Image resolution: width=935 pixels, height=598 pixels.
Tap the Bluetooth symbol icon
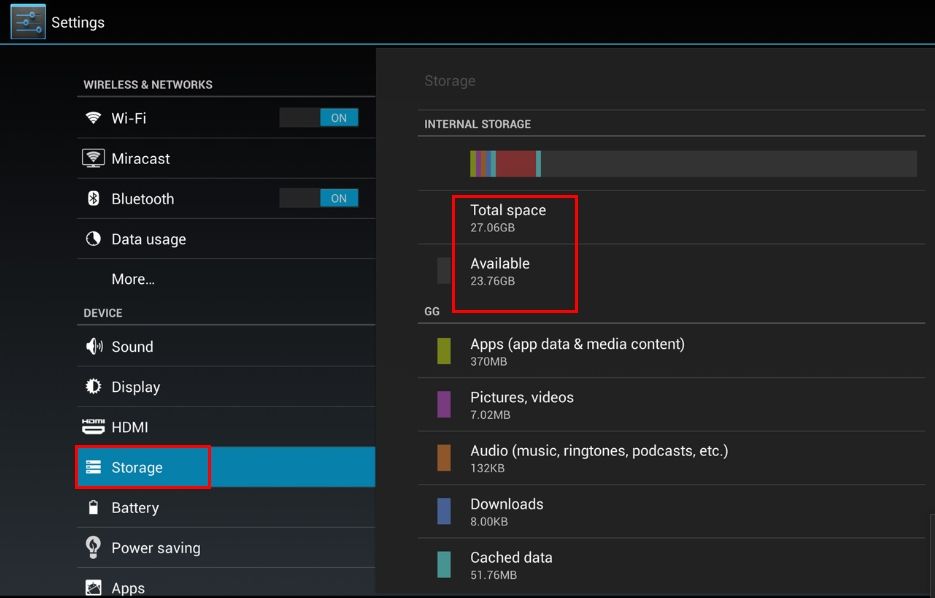(93, 199)
